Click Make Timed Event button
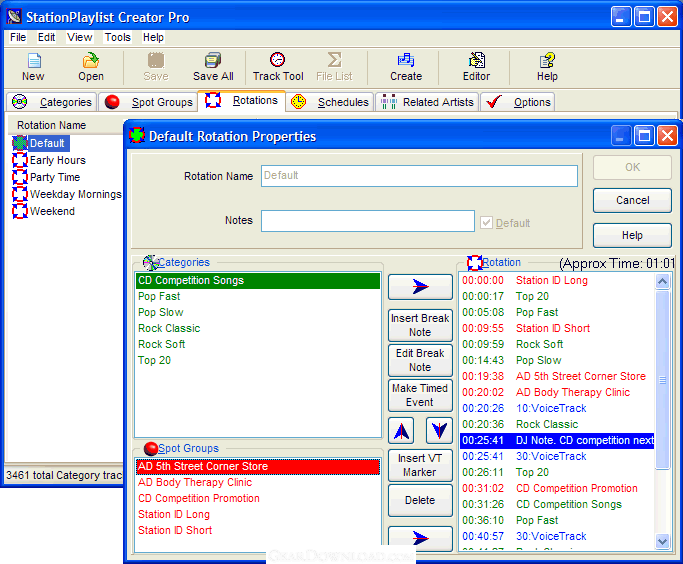Viewport: 683px width, 564px height. [x=420, y=395]
